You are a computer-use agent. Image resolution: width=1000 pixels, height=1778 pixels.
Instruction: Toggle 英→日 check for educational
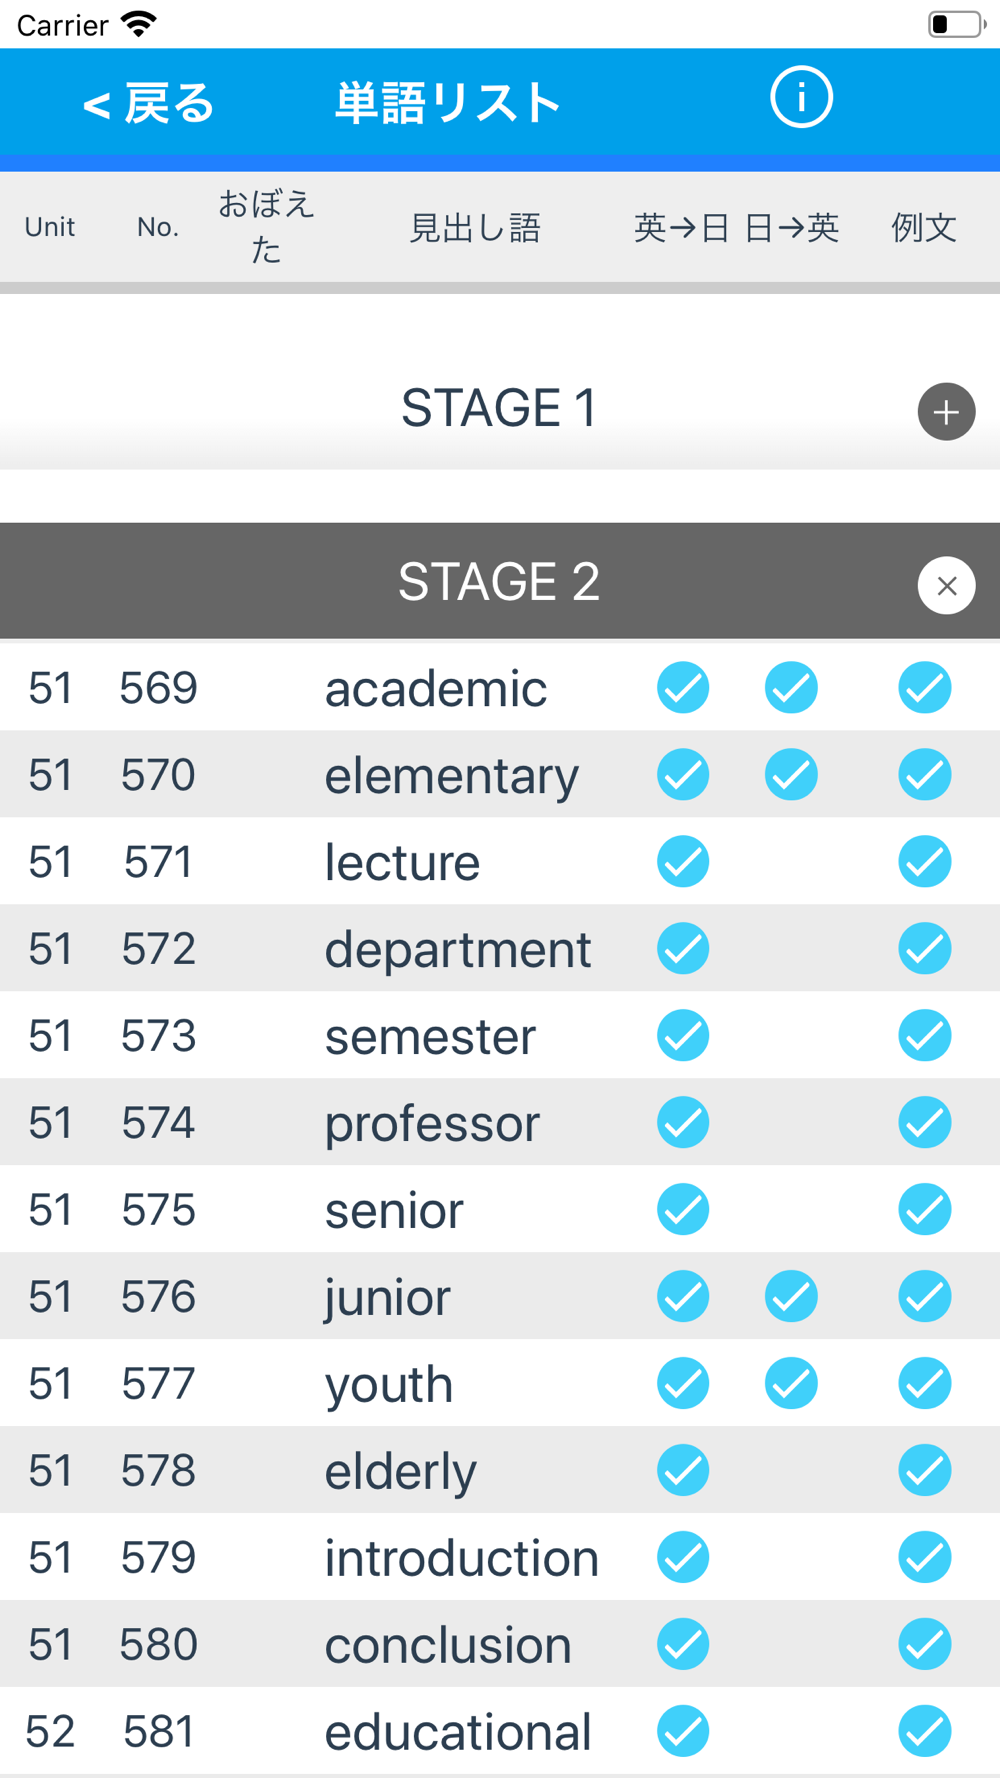[683, 1732]
